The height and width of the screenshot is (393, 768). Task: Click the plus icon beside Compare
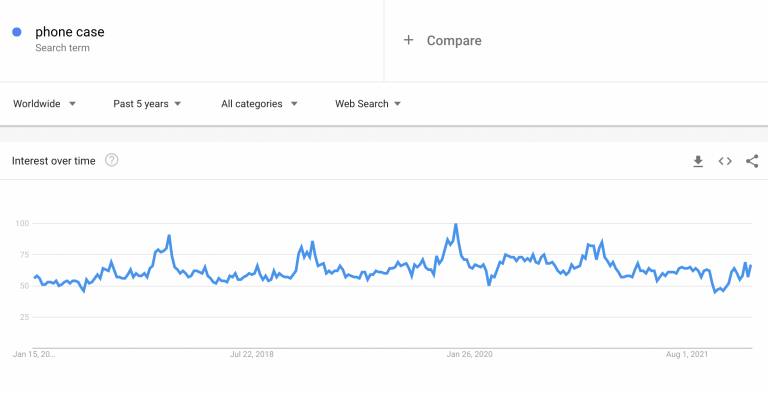point(408,40)
